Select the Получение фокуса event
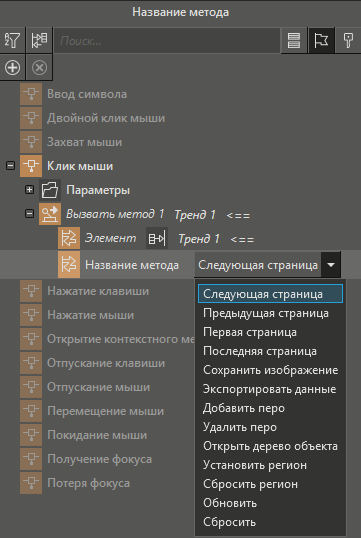Screen dimensions: 361x538 (100, 459)
